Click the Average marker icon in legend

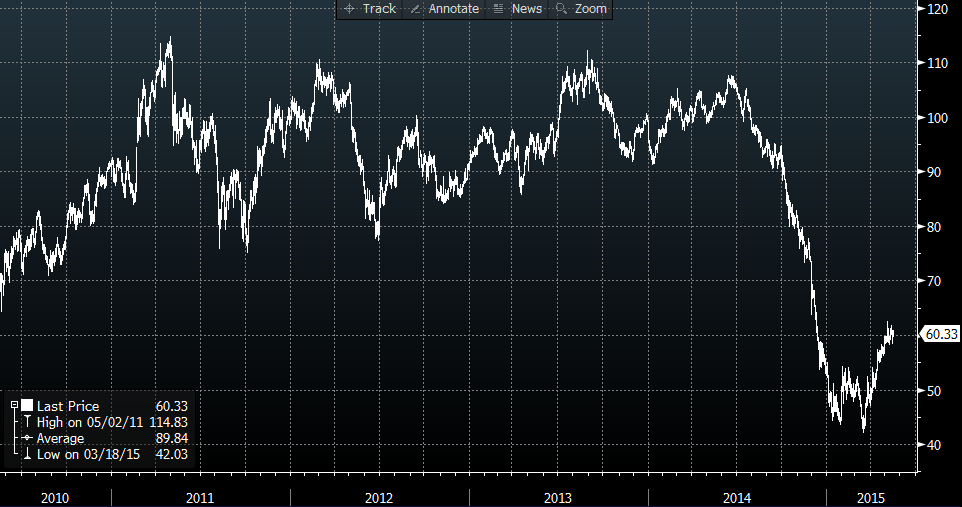(x=27, y=439)
